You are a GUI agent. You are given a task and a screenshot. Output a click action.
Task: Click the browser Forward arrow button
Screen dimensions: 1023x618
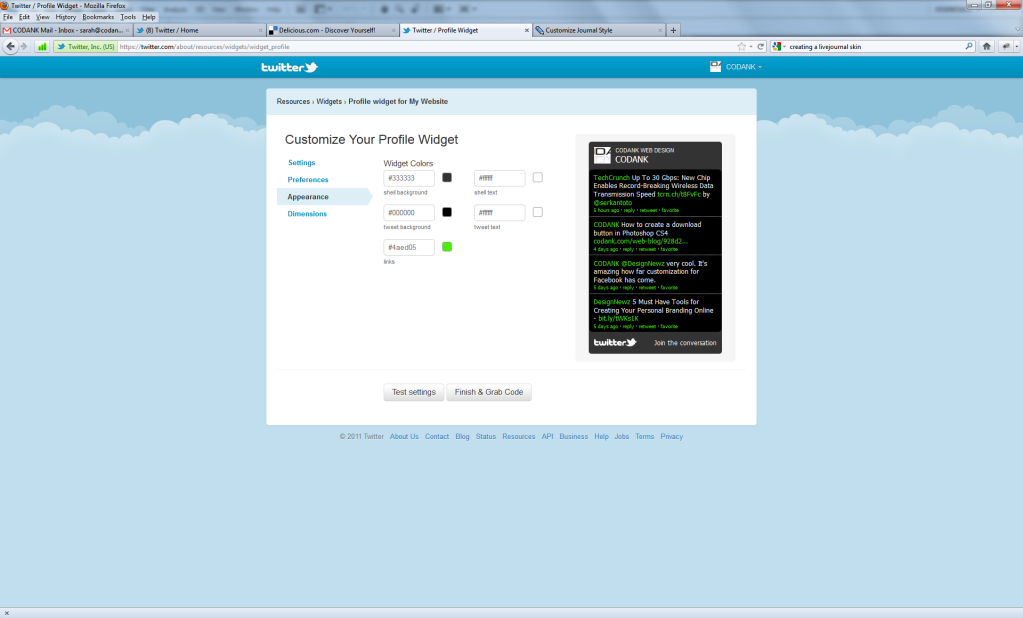[x=24, y=46]
